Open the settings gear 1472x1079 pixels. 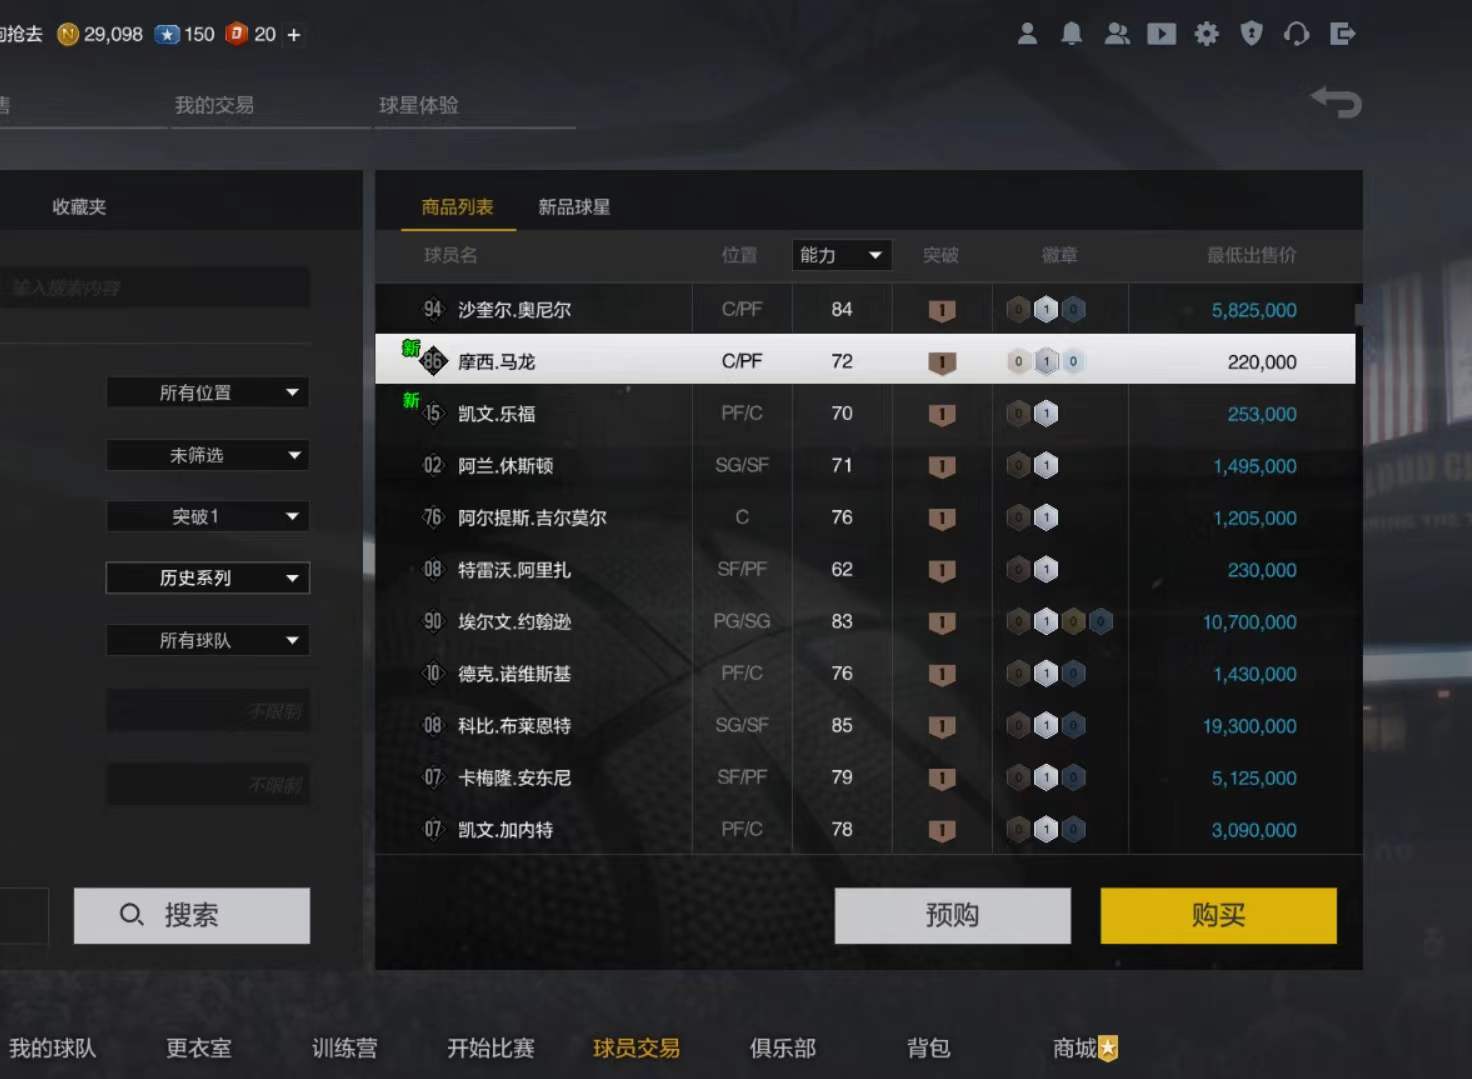tap(1207, 34)
